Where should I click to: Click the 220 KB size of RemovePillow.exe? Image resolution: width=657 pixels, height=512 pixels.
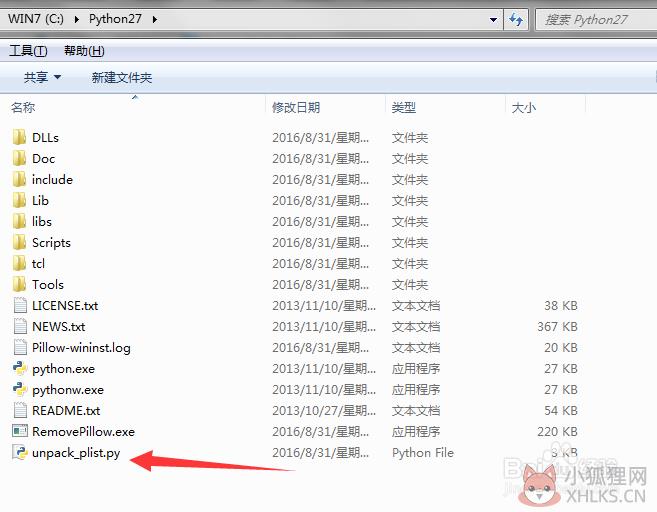(x=557, y=432)
